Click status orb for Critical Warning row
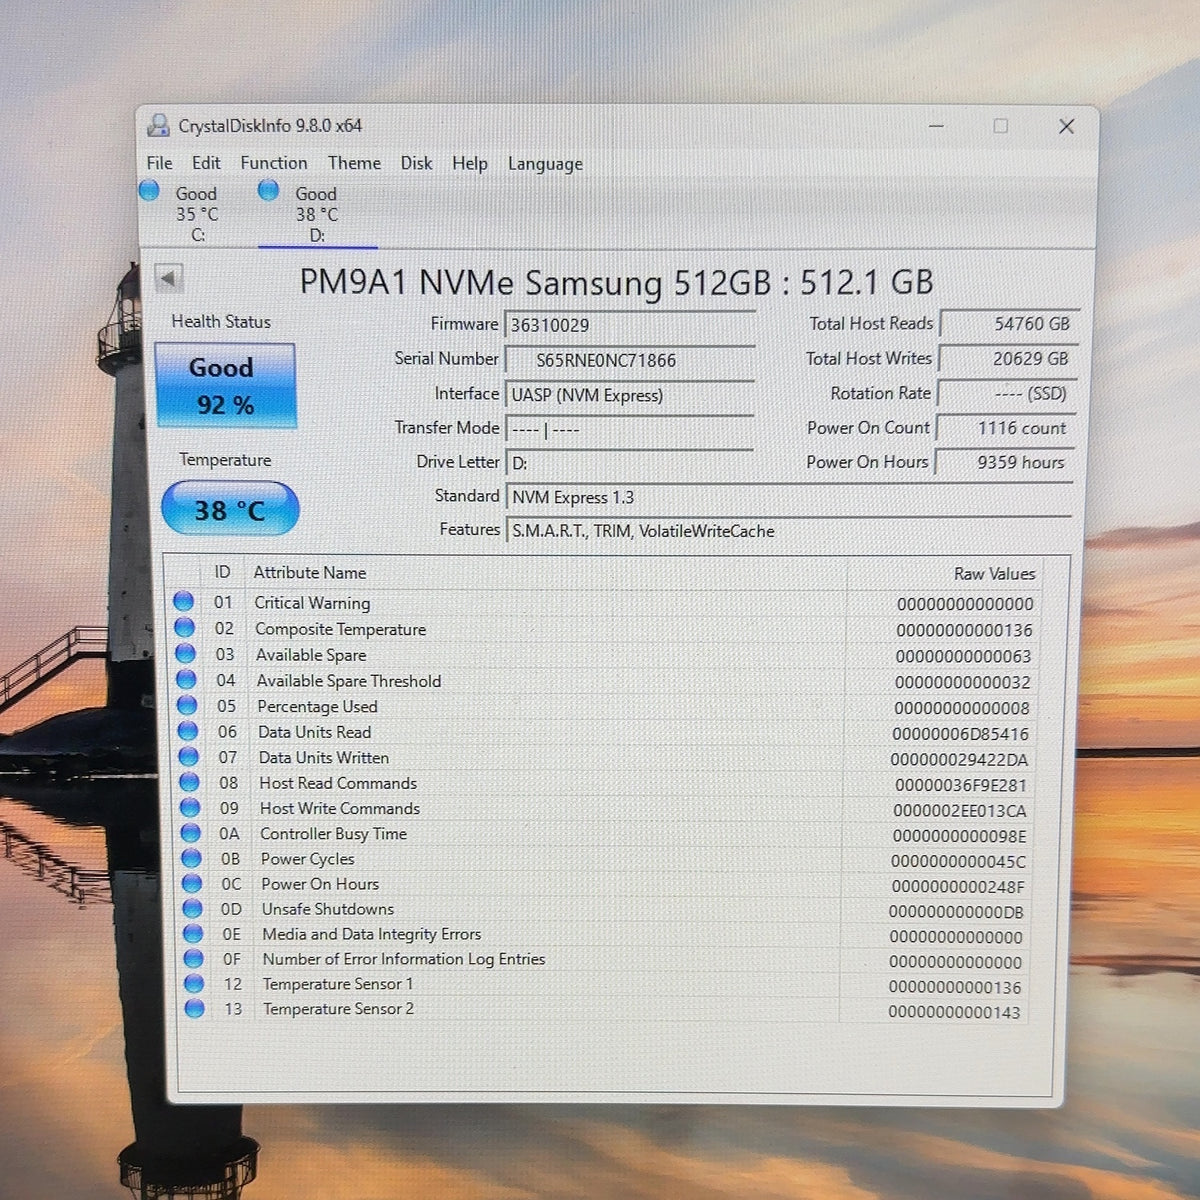1200x1200 pixels. [x=183, y=601]
